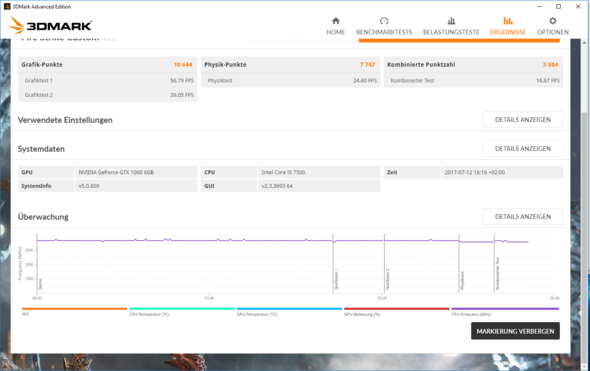Open the Ergebnisse results chart icon
The width and height of the screenshot is (590, 371).
pos(508,21)
